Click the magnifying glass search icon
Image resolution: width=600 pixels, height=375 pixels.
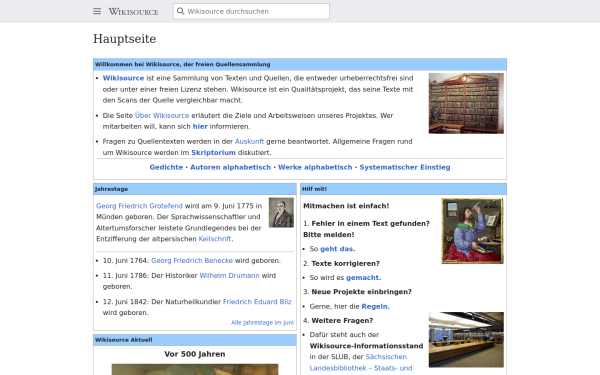[x=180, y=11]
